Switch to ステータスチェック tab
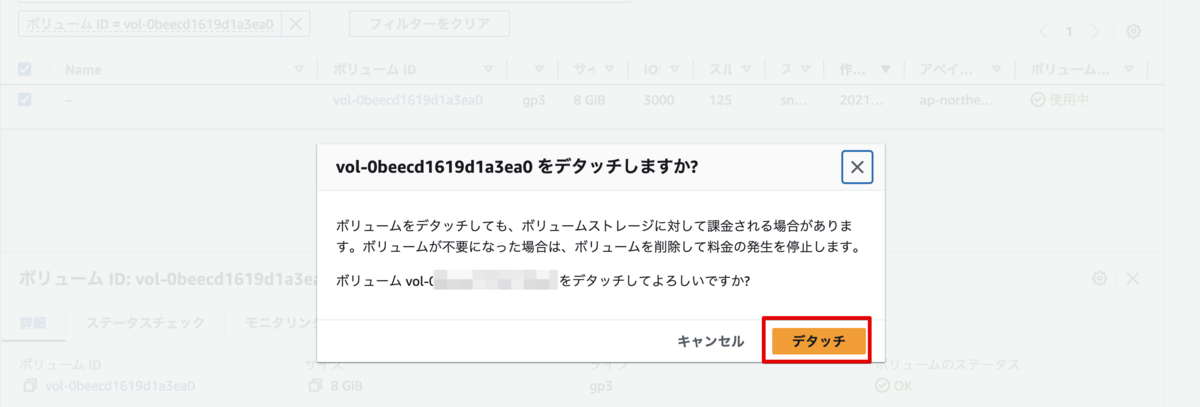The image size is (1200, 407). [145, 323]
